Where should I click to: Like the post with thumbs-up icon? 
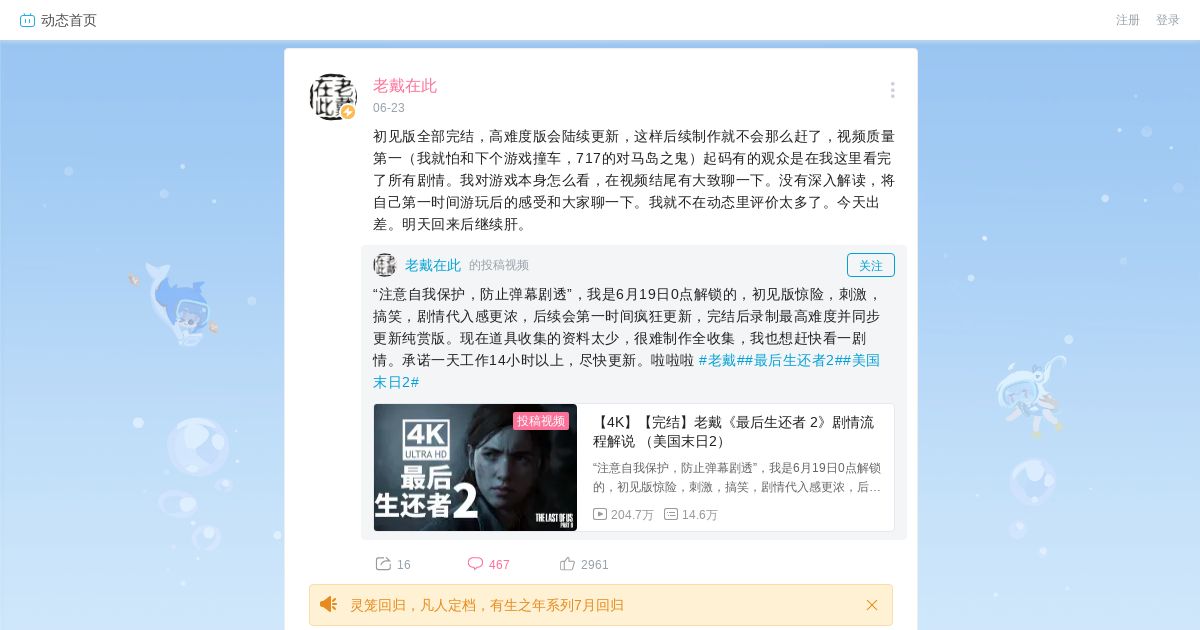click(567, 564)
